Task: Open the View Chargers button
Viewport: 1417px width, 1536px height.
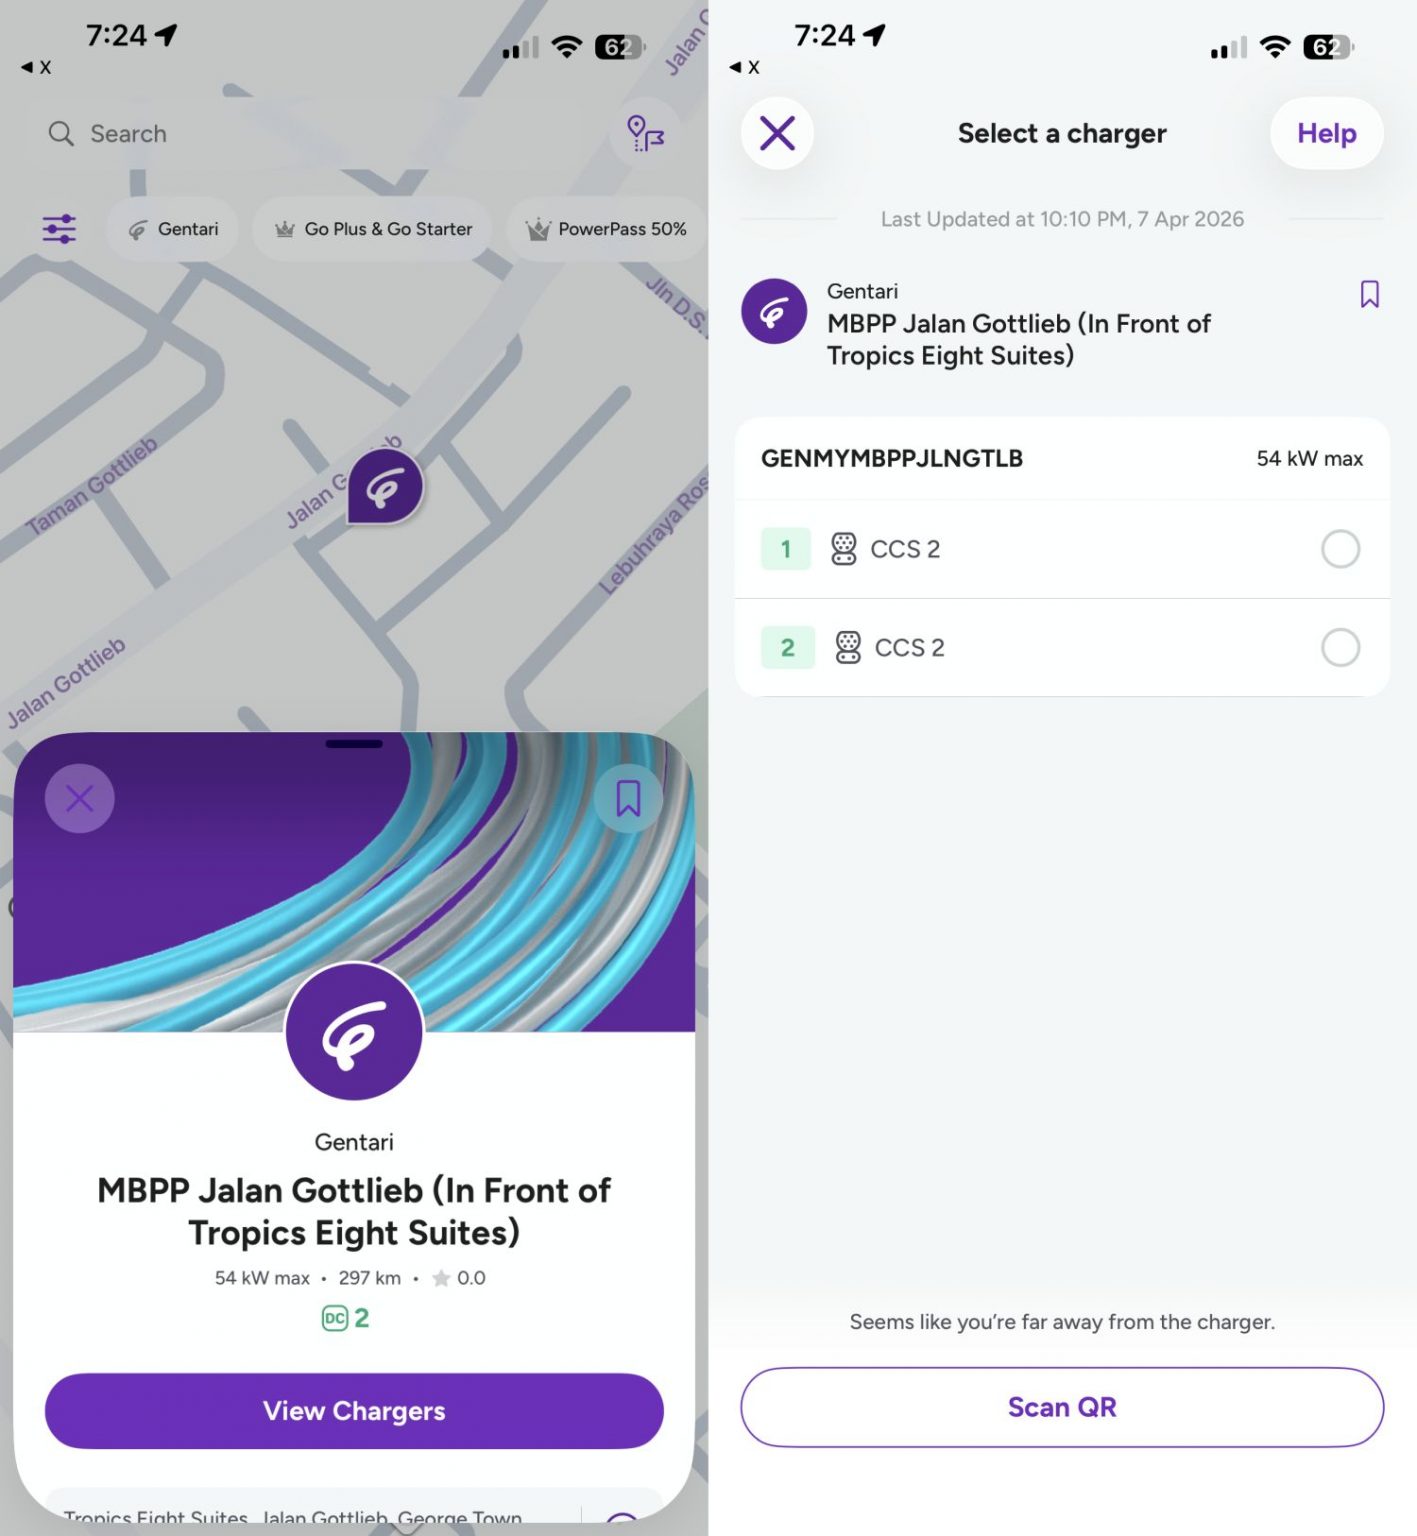Action: [x=354, y=1411]
